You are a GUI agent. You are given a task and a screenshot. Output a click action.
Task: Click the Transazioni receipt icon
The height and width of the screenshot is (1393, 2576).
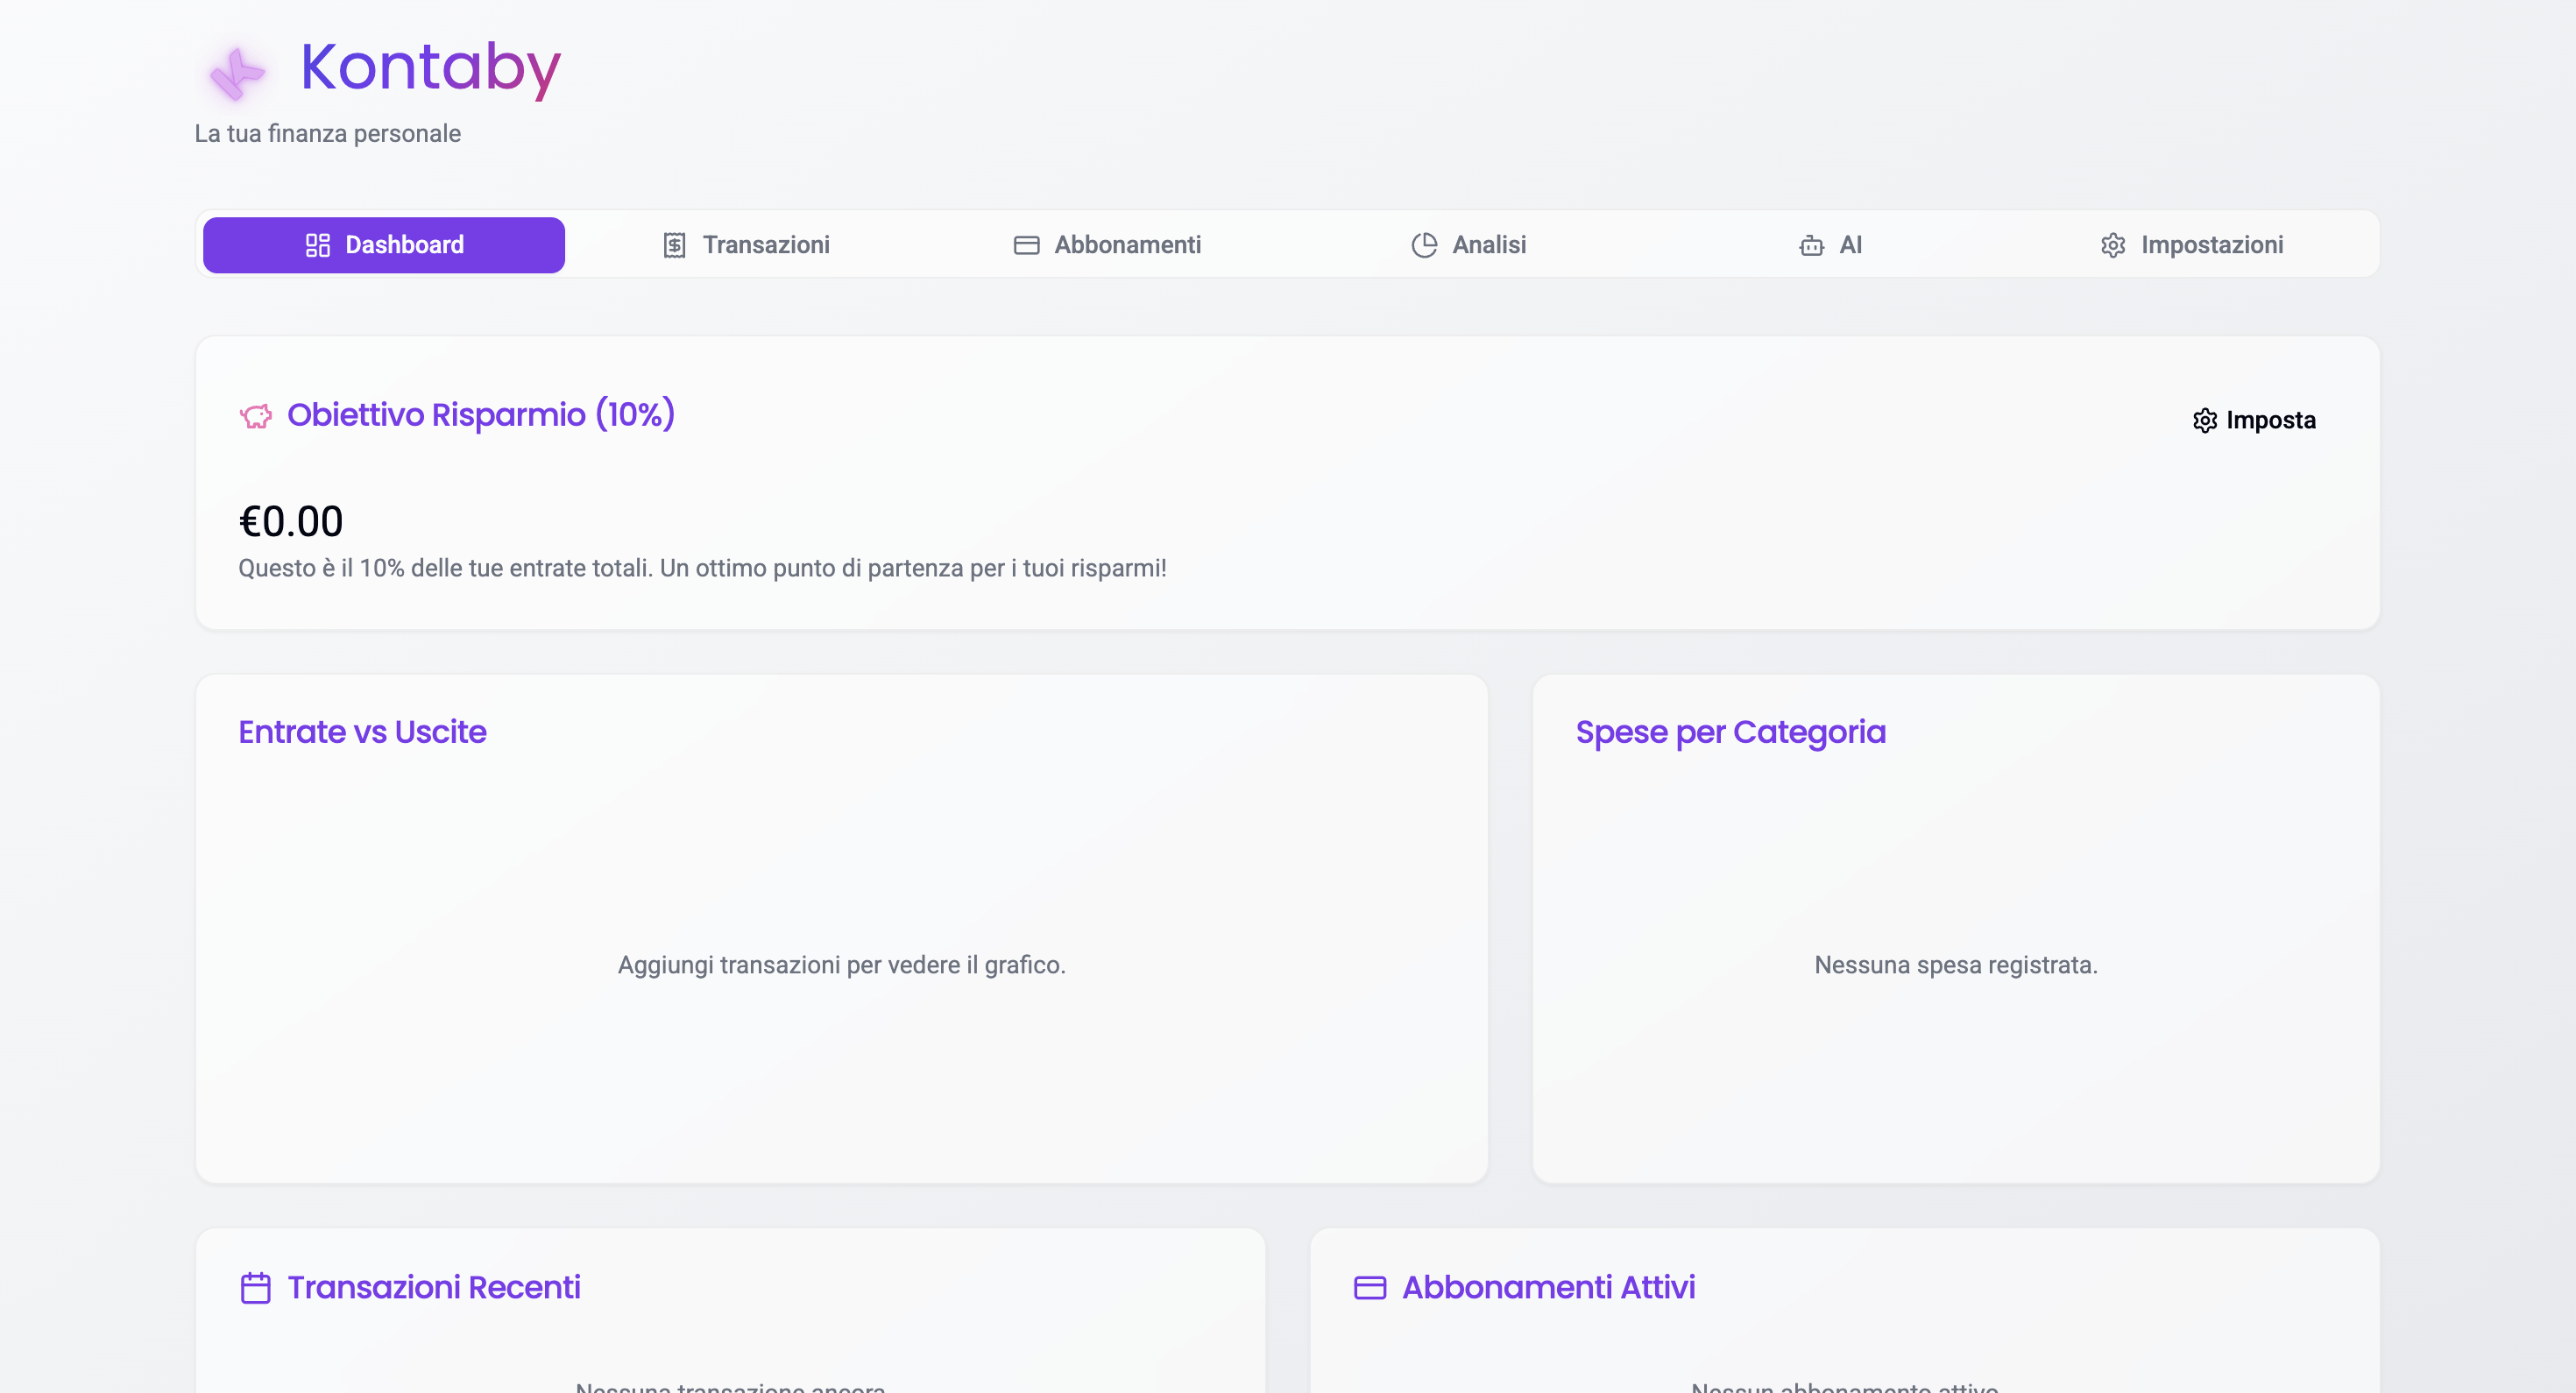point(674,245)
